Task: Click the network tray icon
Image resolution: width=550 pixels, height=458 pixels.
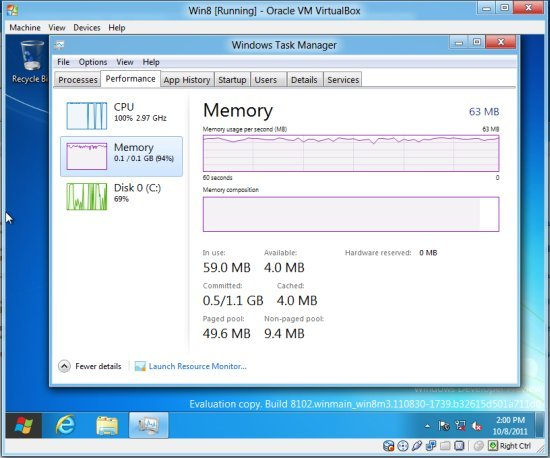Action: coord(460,426)
